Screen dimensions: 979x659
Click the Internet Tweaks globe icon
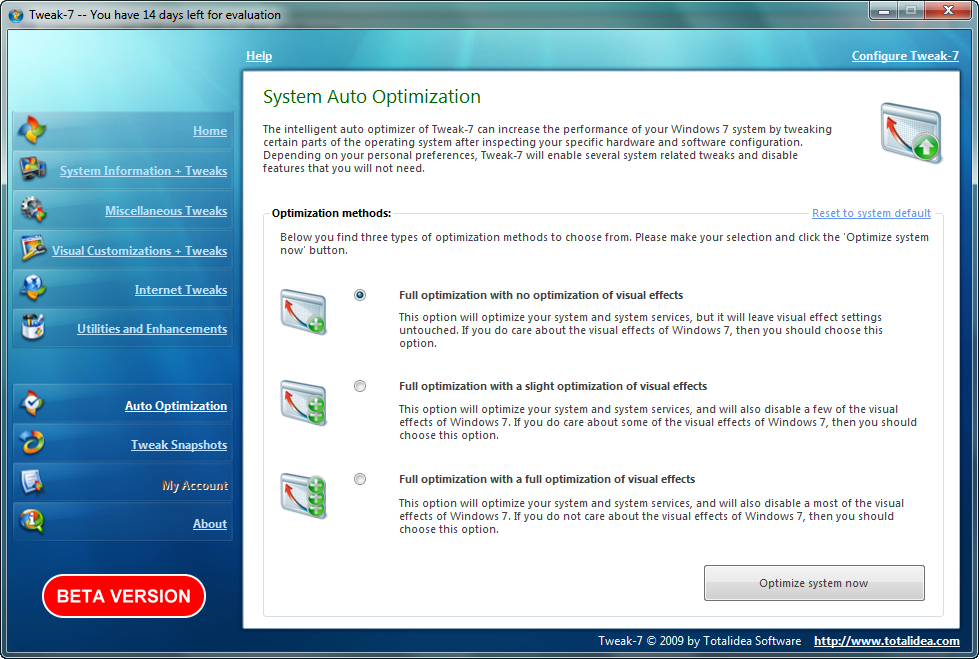click(32, 288)
